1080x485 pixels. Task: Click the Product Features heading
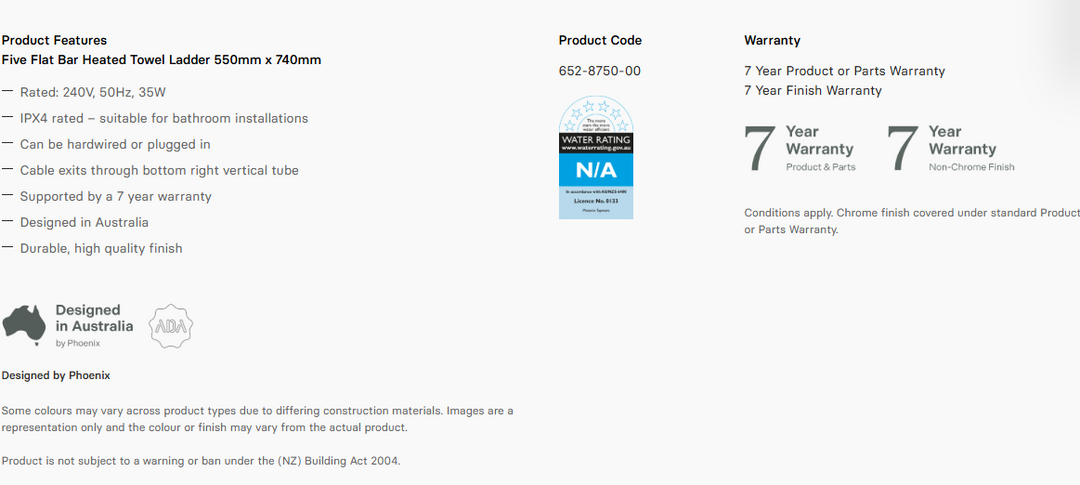[x=54, y=41]
